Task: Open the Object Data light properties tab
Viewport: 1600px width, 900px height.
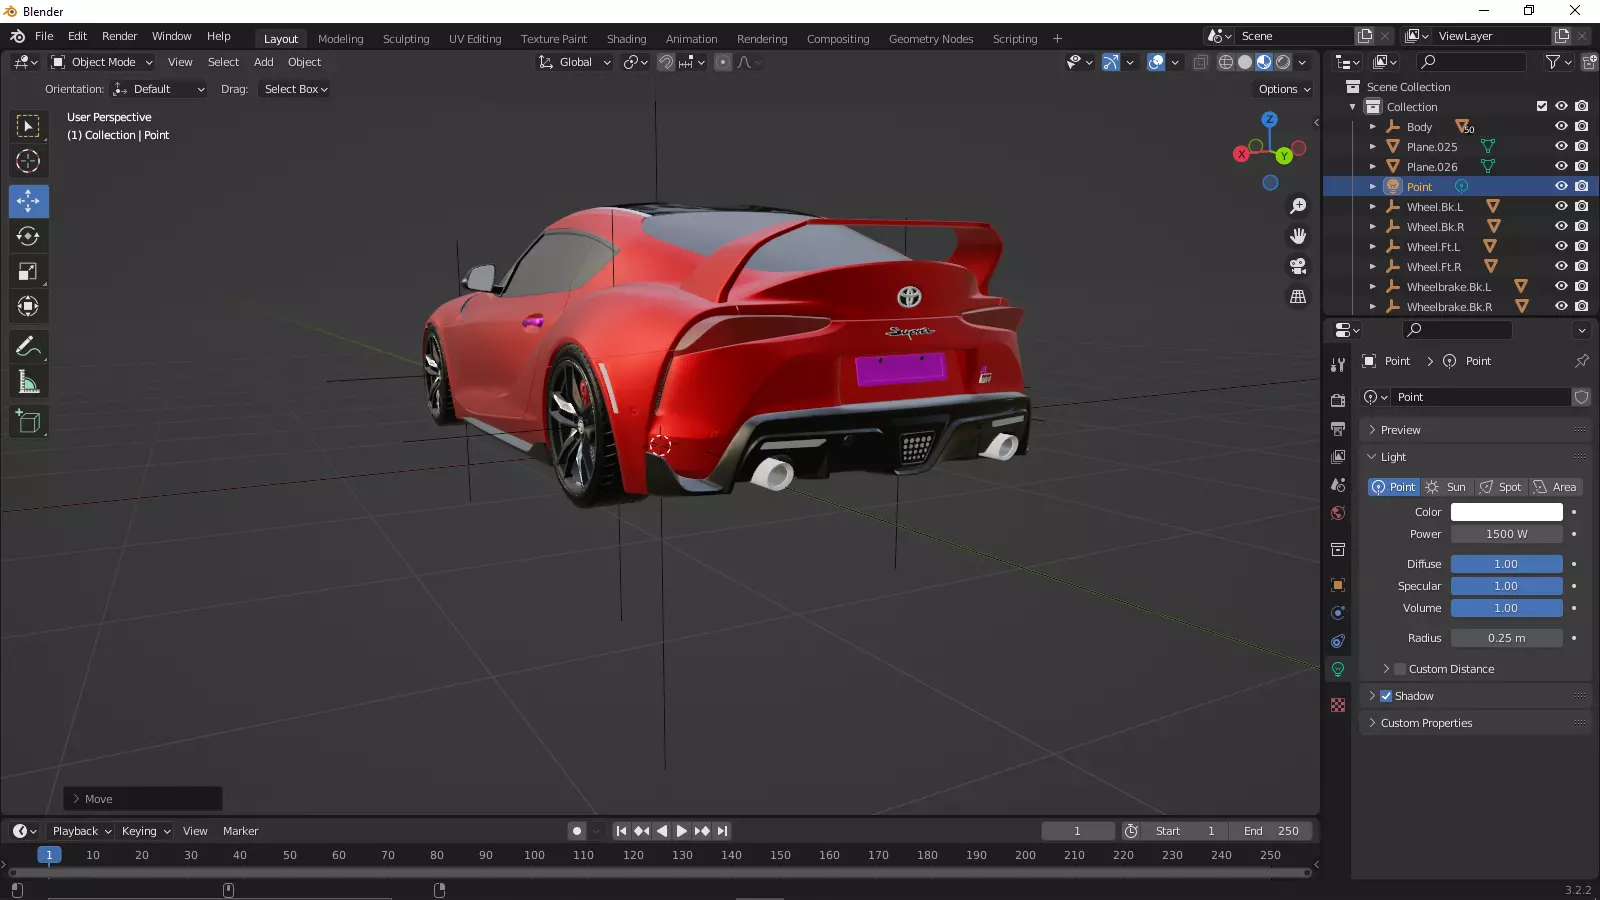Action: [x=1338, y=669]
